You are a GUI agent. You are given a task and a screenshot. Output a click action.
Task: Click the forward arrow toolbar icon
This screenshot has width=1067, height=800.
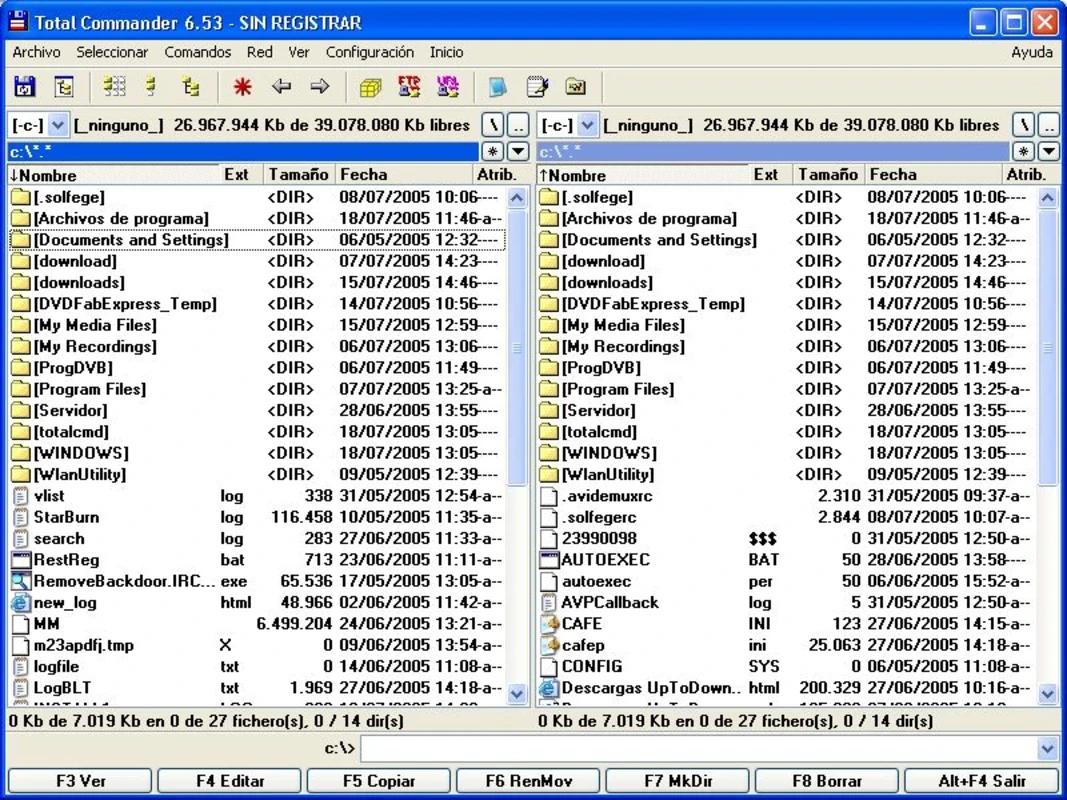(319, 88)
